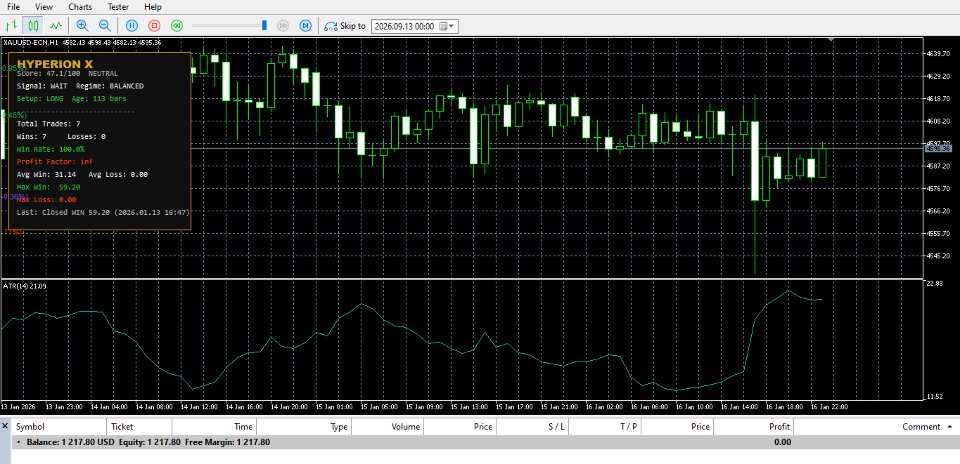
Task: Click the Skip to button label
Action: [x=353, y=26]
